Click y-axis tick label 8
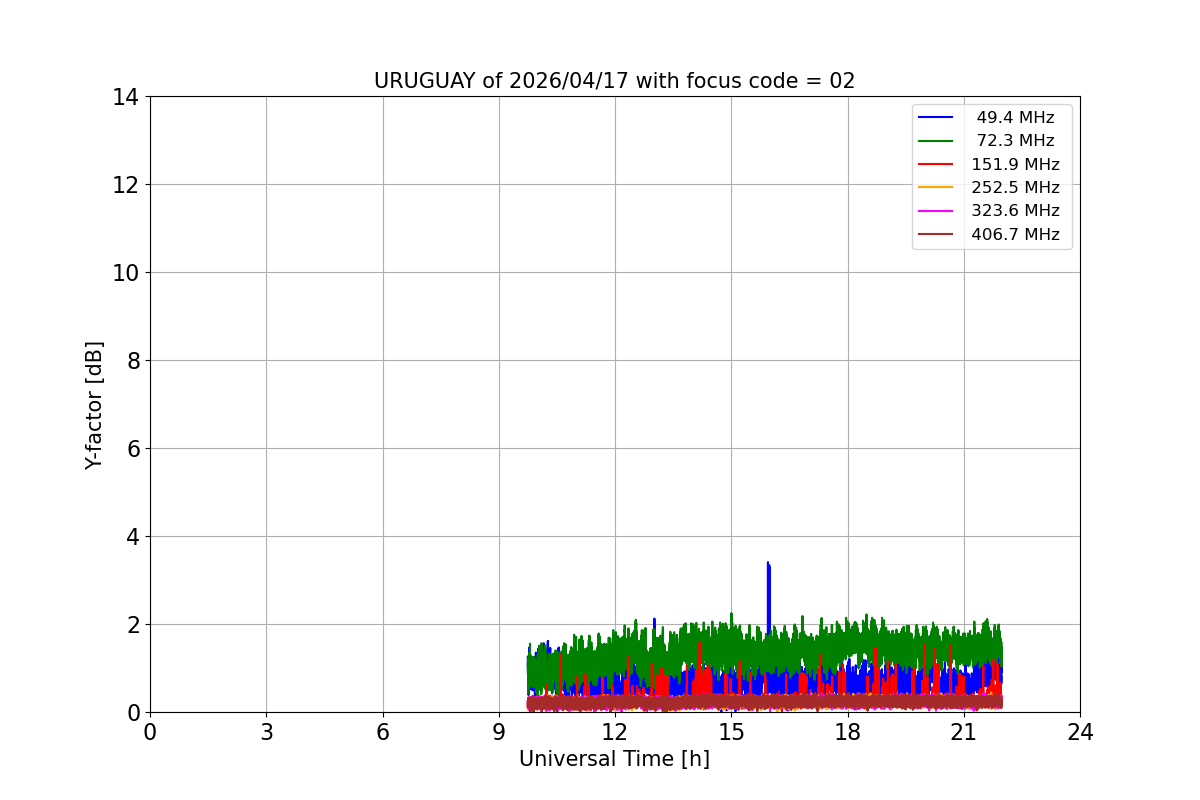 [132, 361]
